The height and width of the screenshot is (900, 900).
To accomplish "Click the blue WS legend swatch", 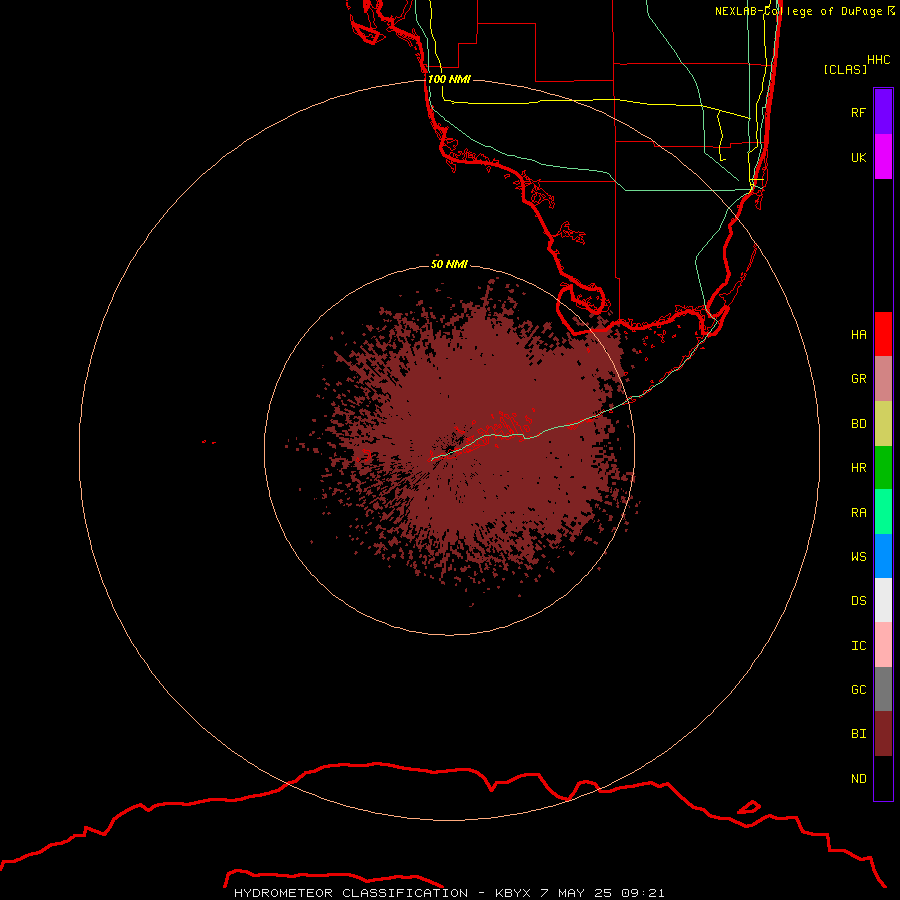I will click(x=883, y=556).
